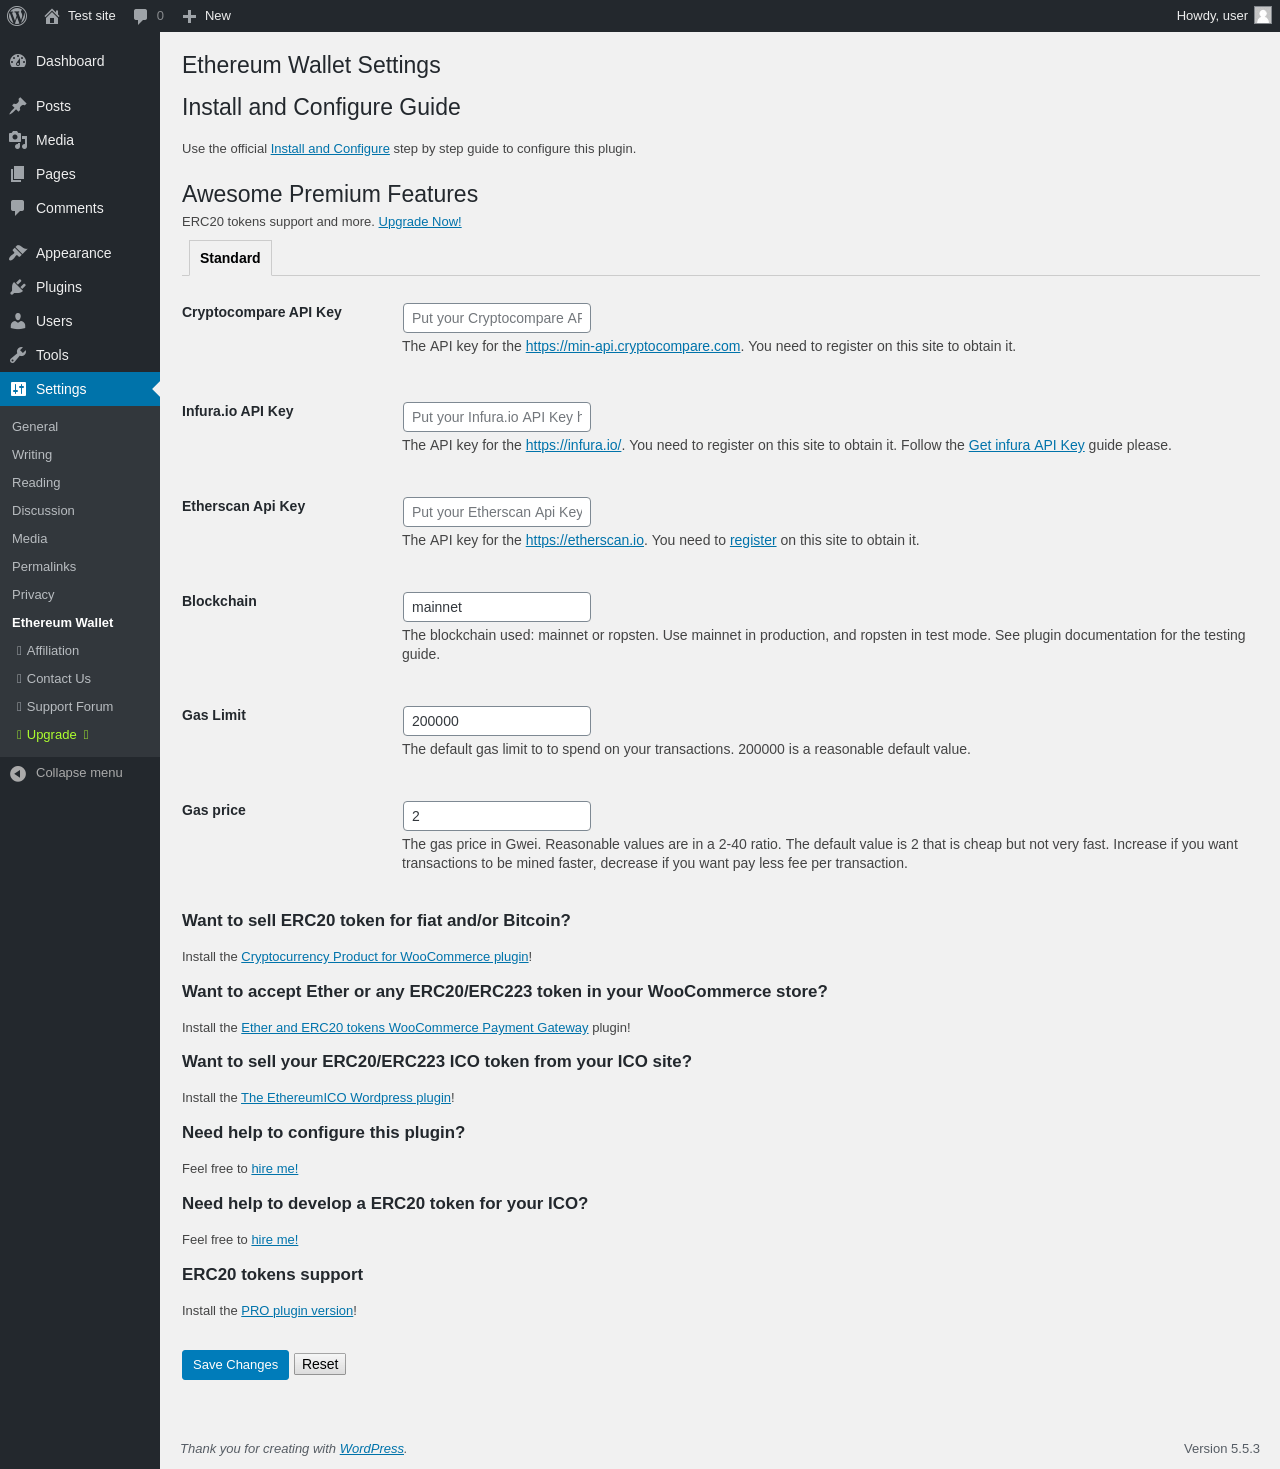Open the Permalinks settings submenu
The height and width of the screenshot is (1469, 1280).
click(x=44, y=567)
